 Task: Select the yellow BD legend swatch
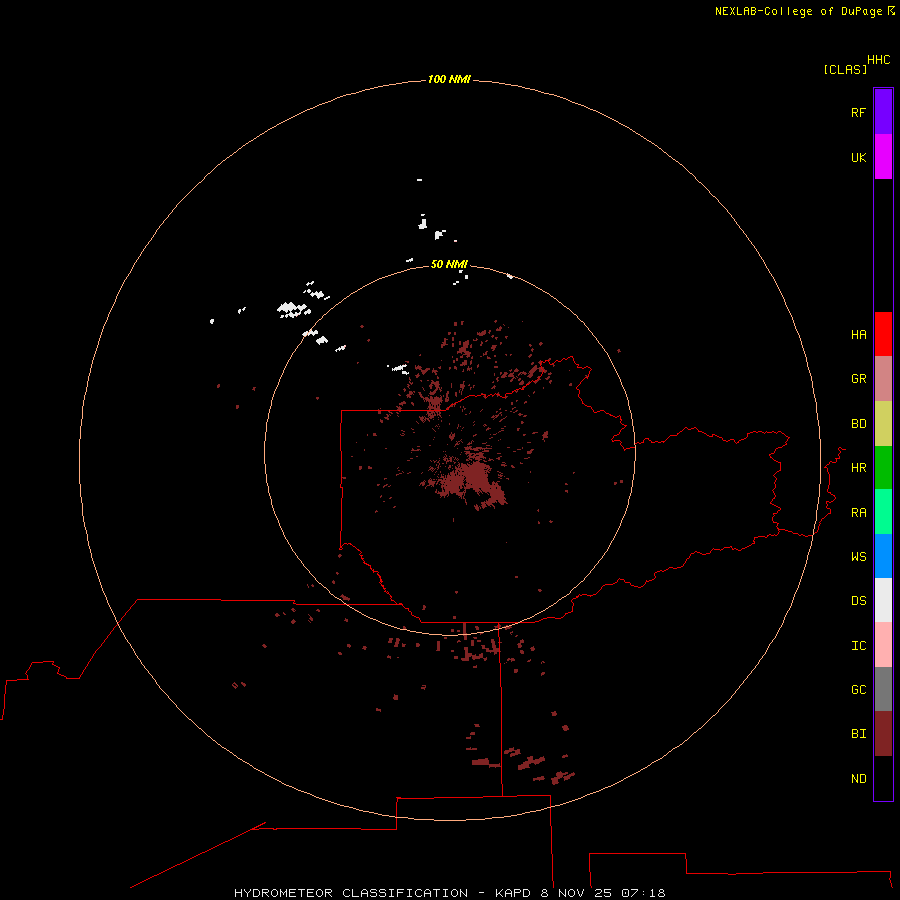coord(883,423)
